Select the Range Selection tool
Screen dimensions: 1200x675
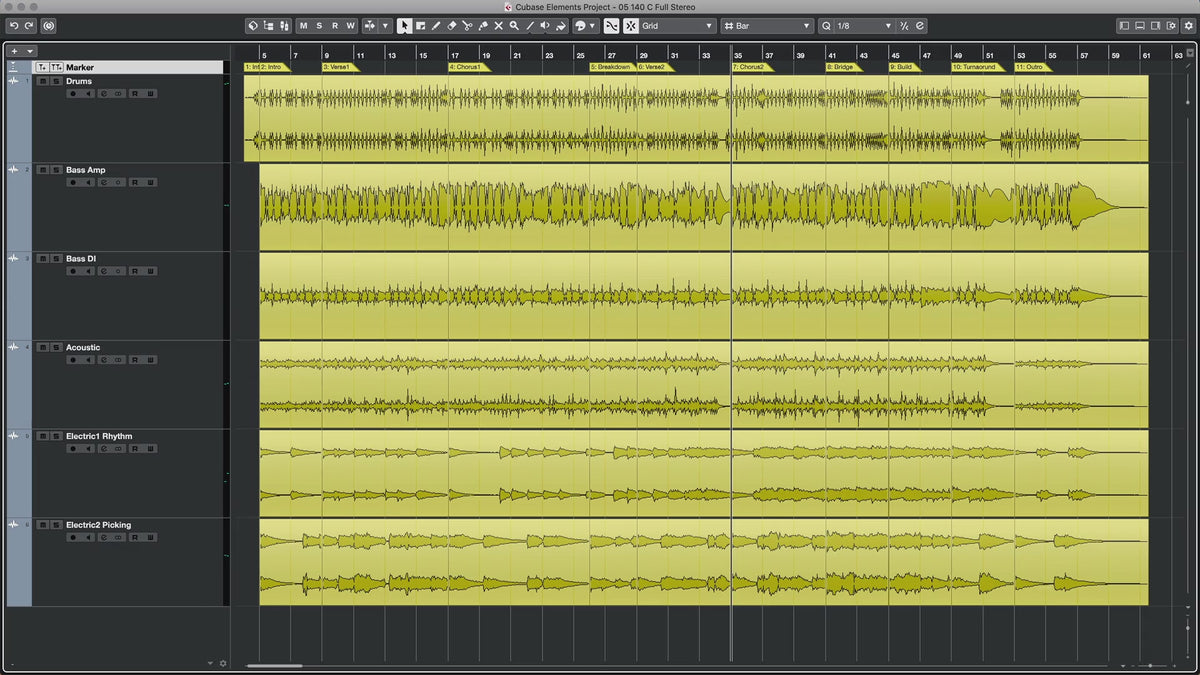tap(420, 26)
